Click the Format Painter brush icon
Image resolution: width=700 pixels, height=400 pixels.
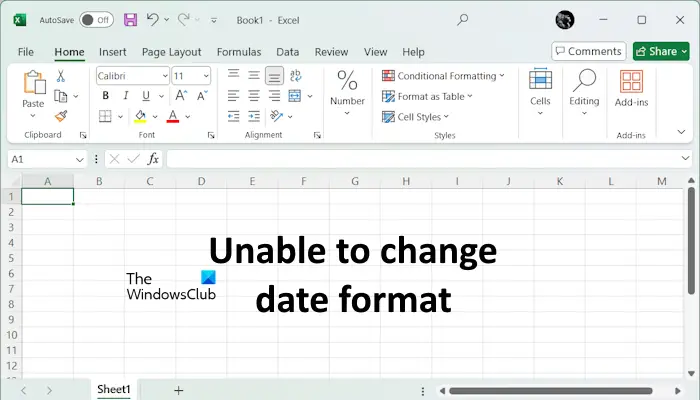pyautogui.click(x=61, y=116)
